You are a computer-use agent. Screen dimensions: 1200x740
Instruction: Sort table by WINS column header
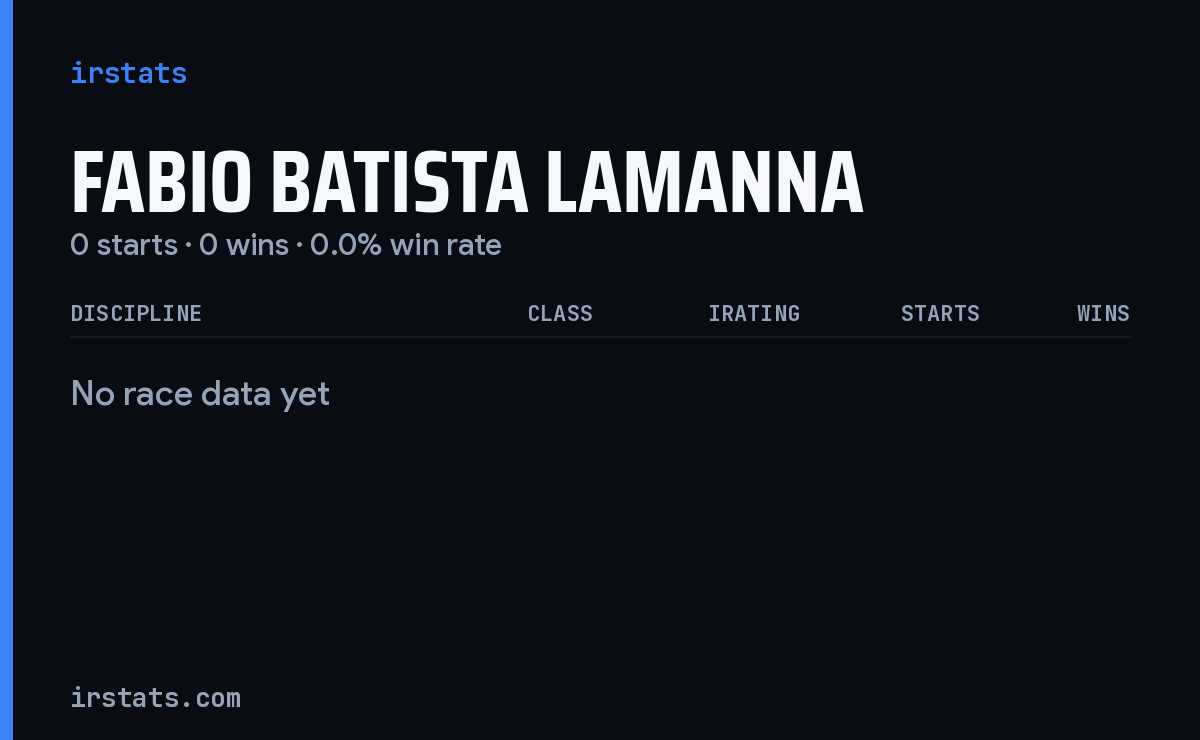tap(1103, 313)
